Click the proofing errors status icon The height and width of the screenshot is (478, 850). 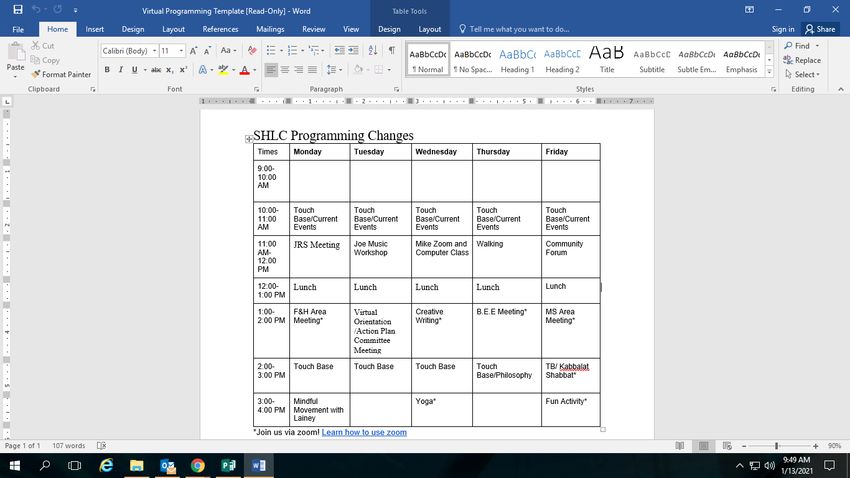click(x=101, y=445)
